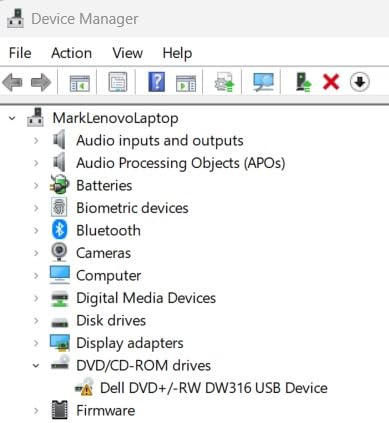Click the Forward arrow toolbar icon
Viewport: 389px width, 423px height.
pos(41,82)
